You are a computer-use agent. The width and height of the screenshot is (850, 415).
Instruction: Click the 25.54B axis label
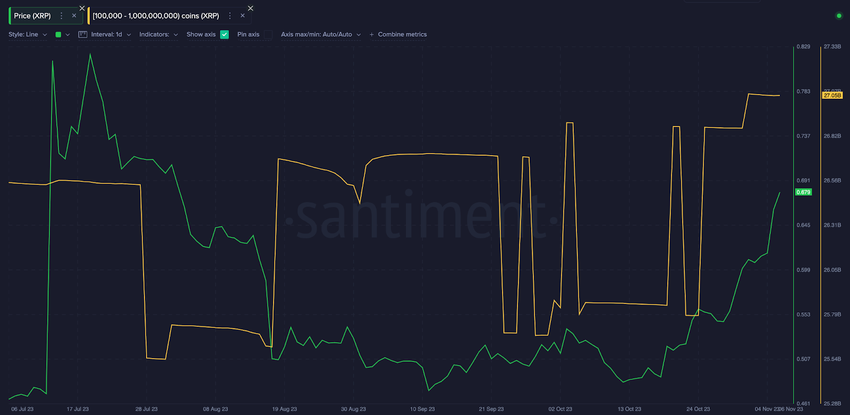click(832, 359)
